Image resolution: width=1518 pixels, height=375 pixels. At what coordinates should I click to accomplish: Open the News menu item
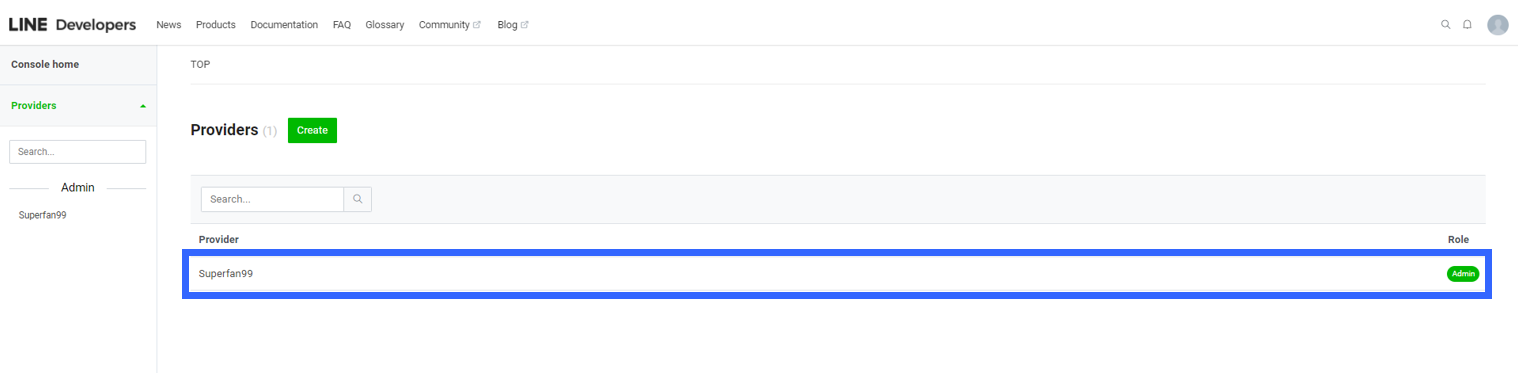pos(169,25)
